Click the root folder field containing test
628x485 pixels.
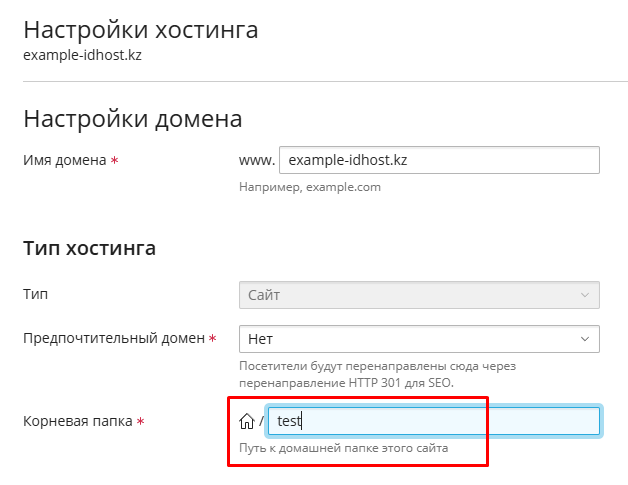434,421
